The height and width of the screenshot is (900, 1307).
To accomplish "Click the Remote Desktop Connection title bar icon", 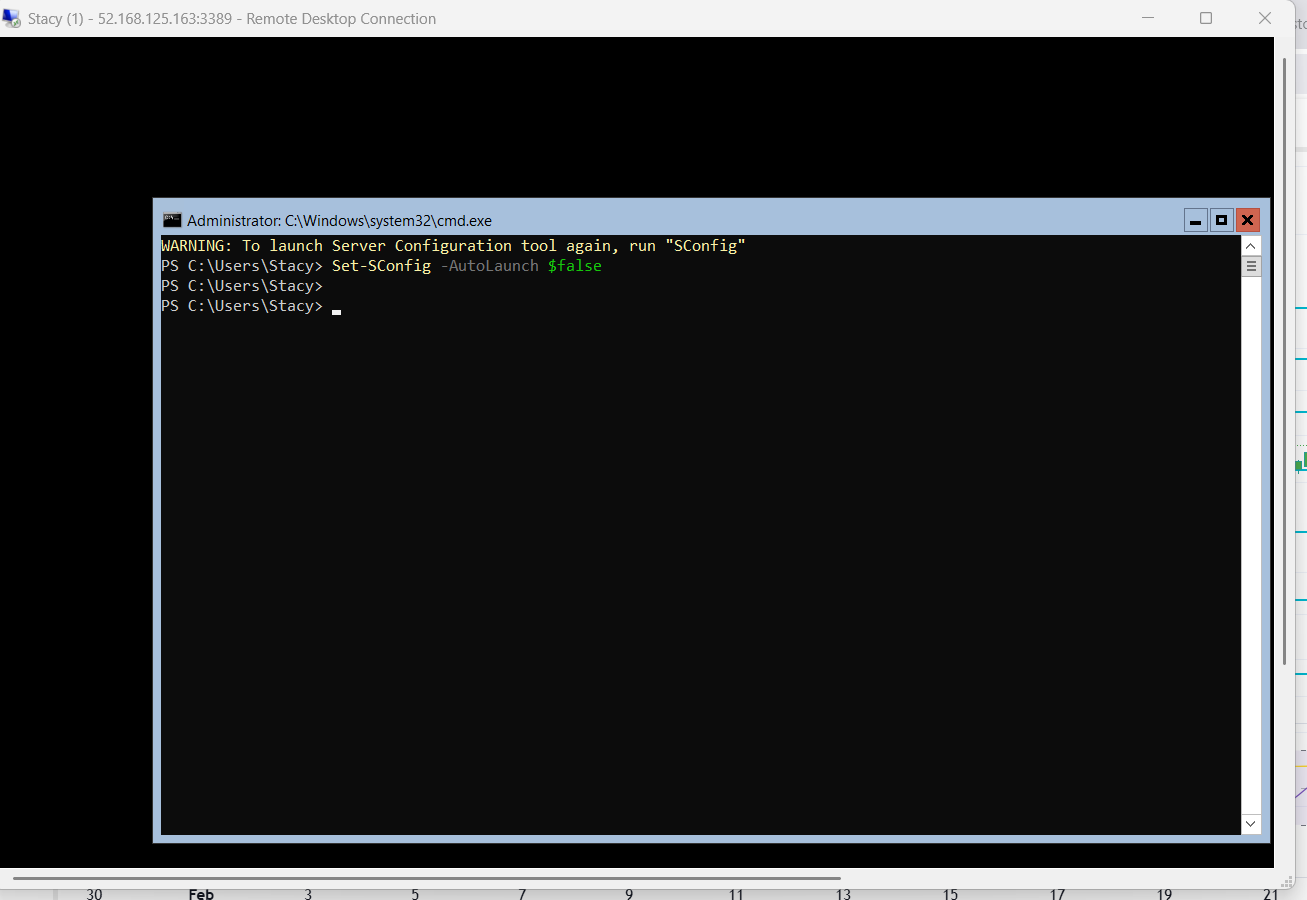I will pos(11,18).
